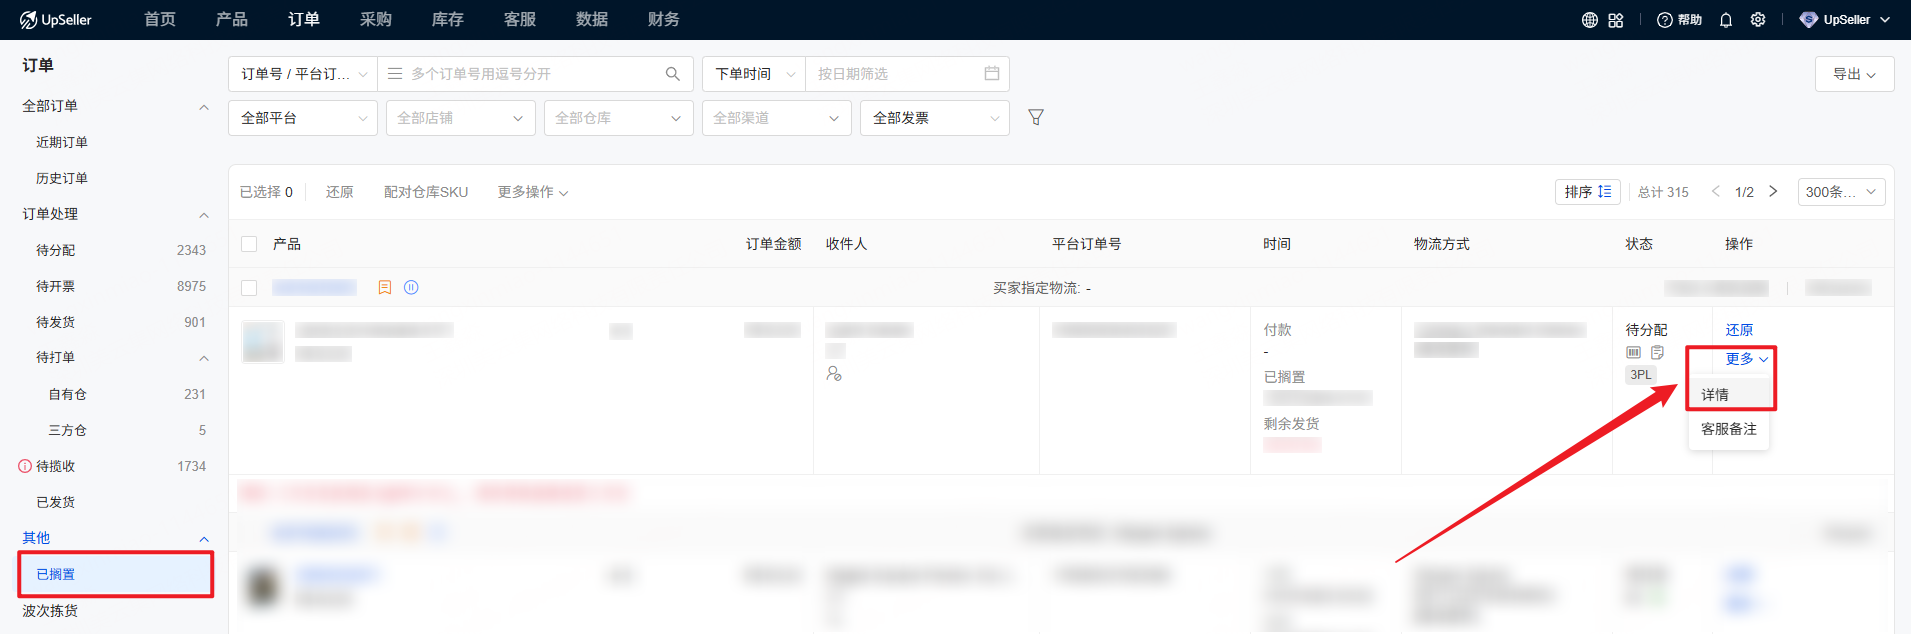This screenshot has width=1911, height=634.
Task: Click the recipient person icon
Action: point(834,374)
